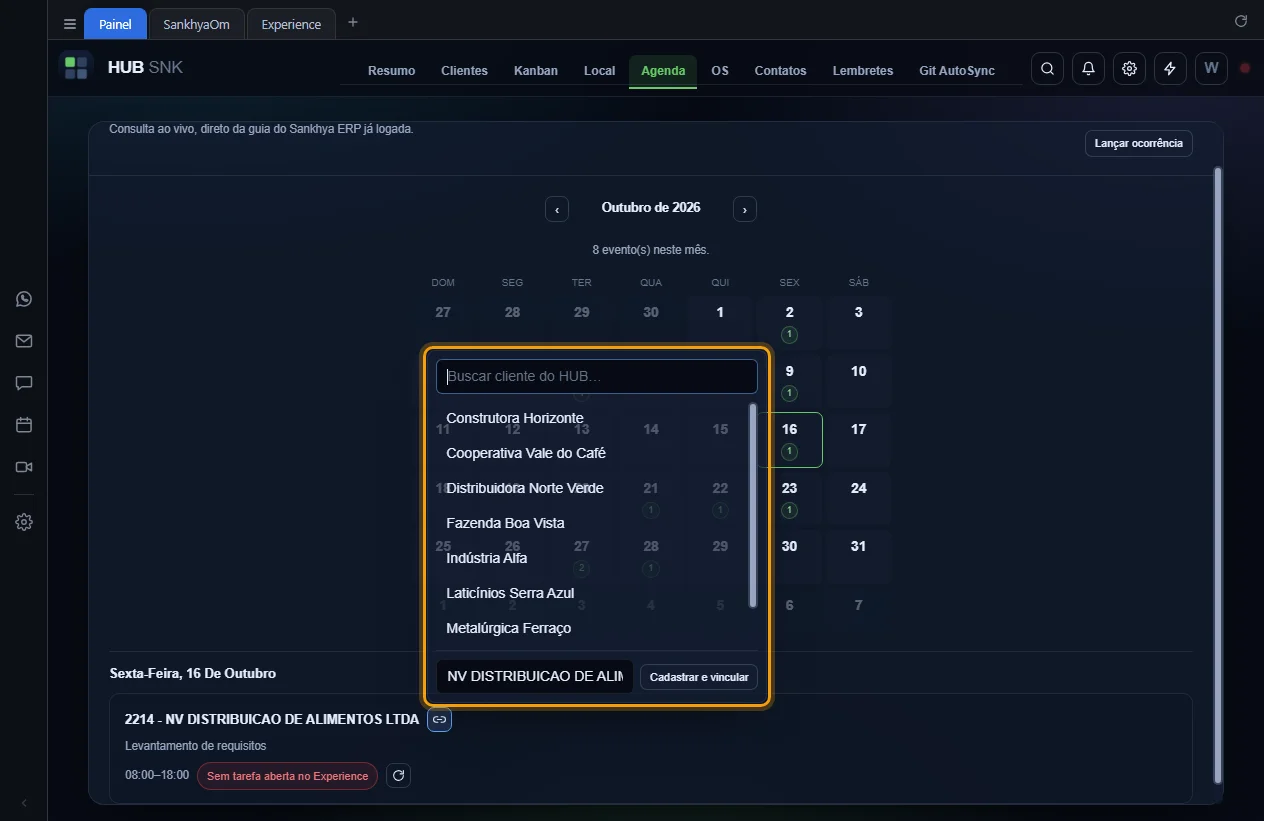Refresh the Experience task status icon
Image resolution: width=1264 pixels, height=821 pixels.
click(398, 775)
